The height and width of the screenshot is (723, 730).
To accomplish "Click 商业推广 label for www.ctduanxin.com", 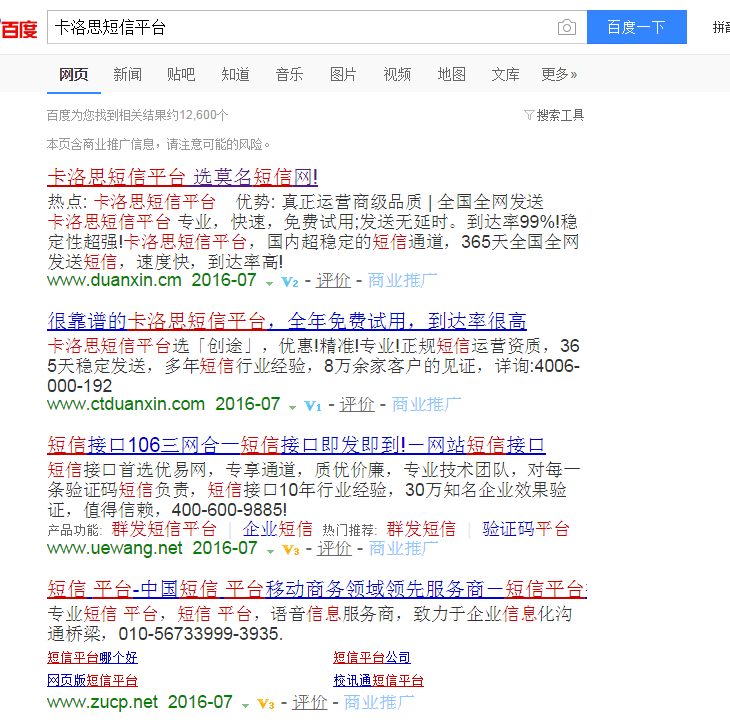I will click(426, 405).
